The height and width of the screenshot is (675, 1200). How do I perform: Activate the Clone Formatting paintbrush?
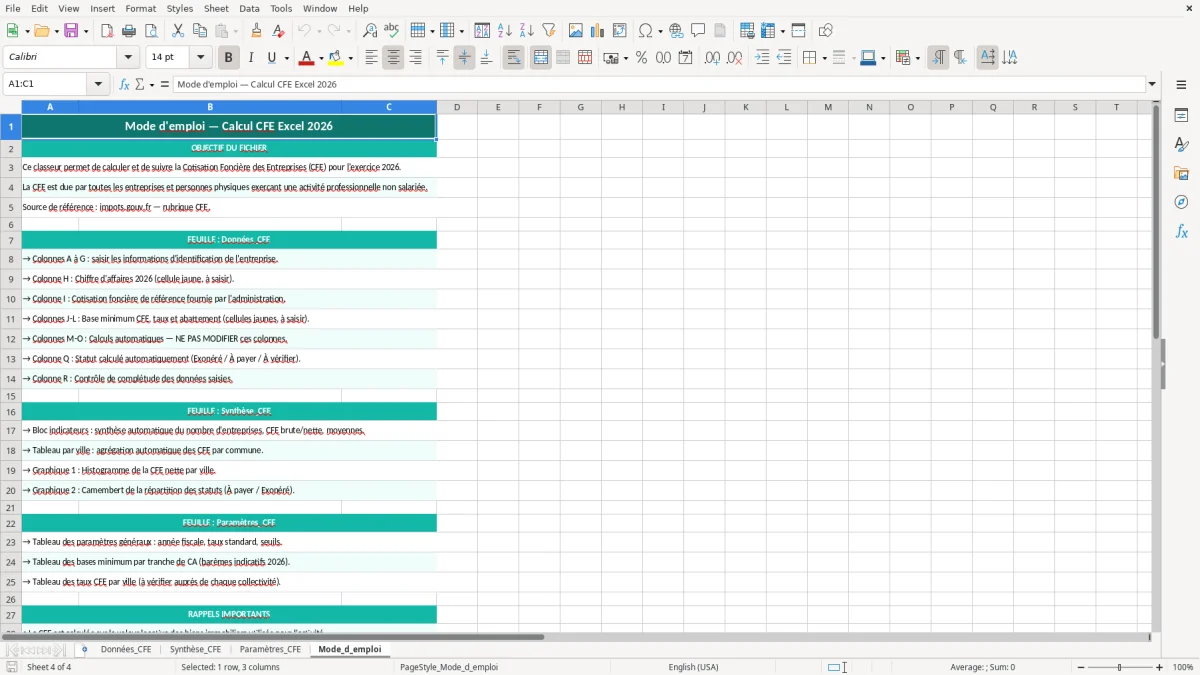point(257,31)
